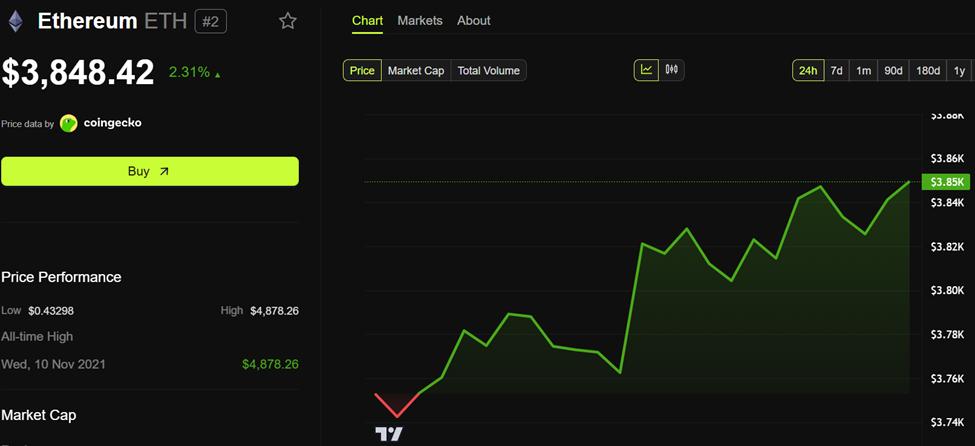Choose the 7d time range
Viewport: 975px width, 446px height.
836,70
